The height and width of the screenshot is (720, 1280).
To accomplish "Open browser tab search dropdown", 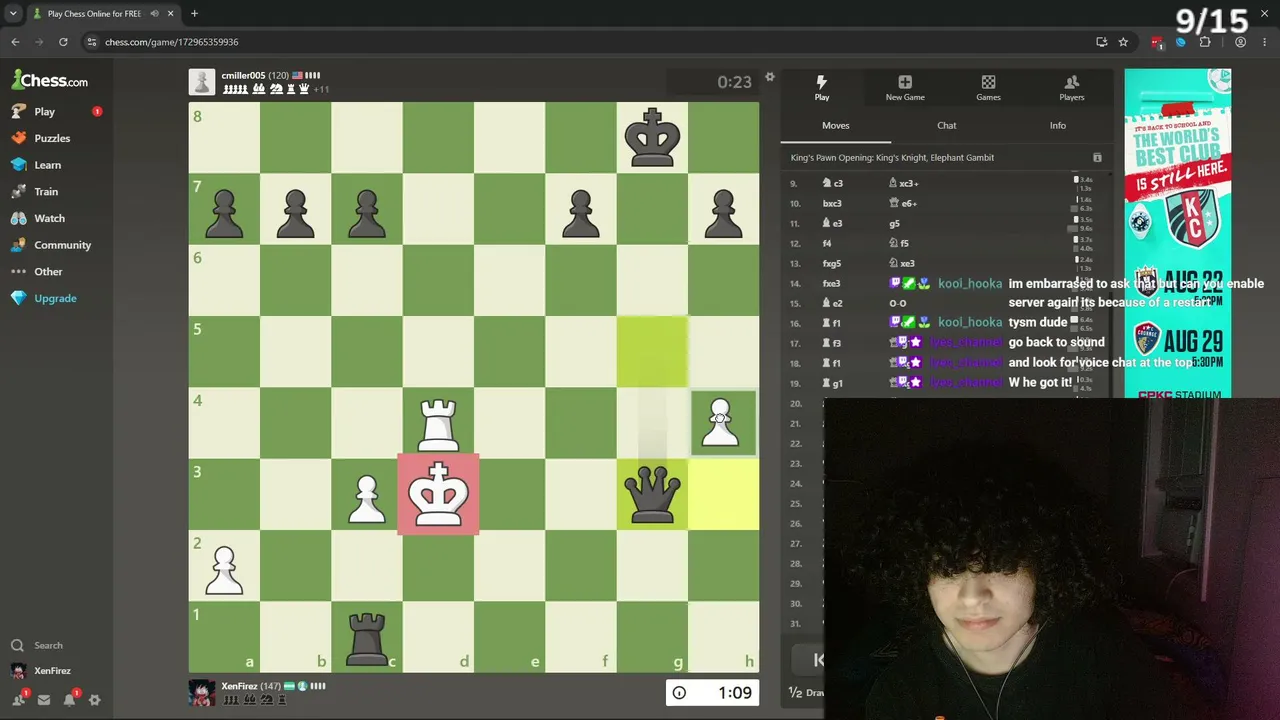I will [13, 14].
